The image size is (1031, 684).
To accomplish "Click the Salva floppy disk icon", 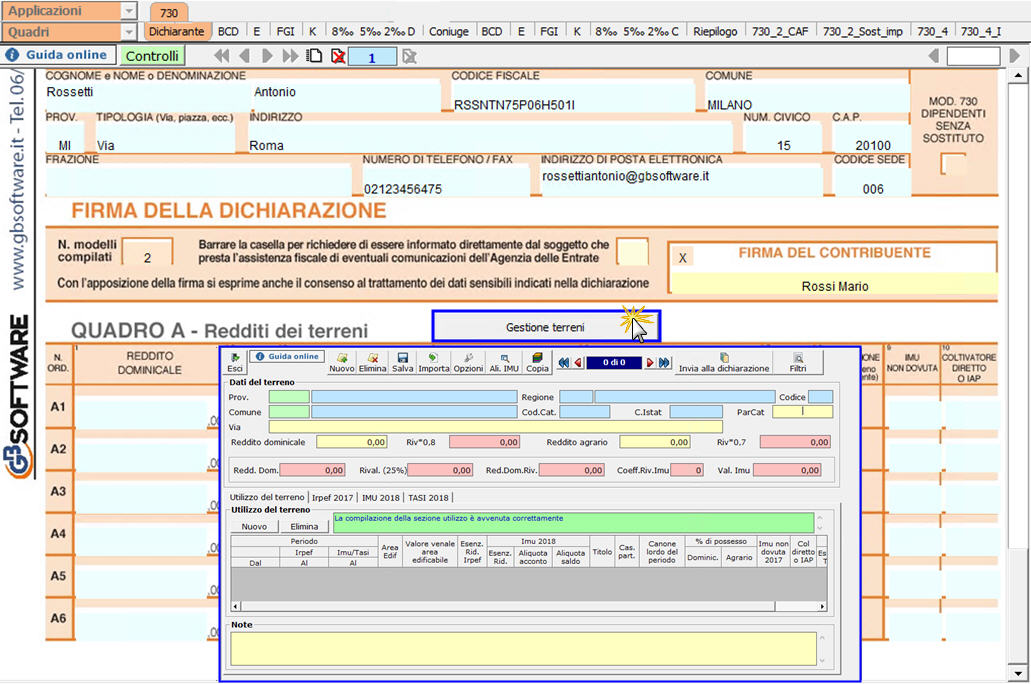I will pyautogui.click(x=402, y=361).
